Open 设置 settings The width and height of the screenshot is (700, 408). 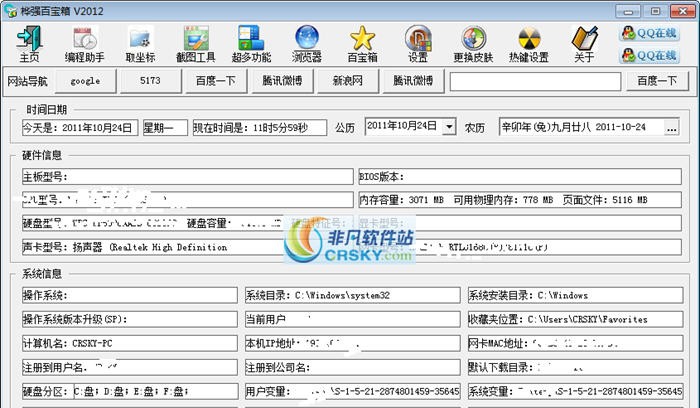coord(418,44)
